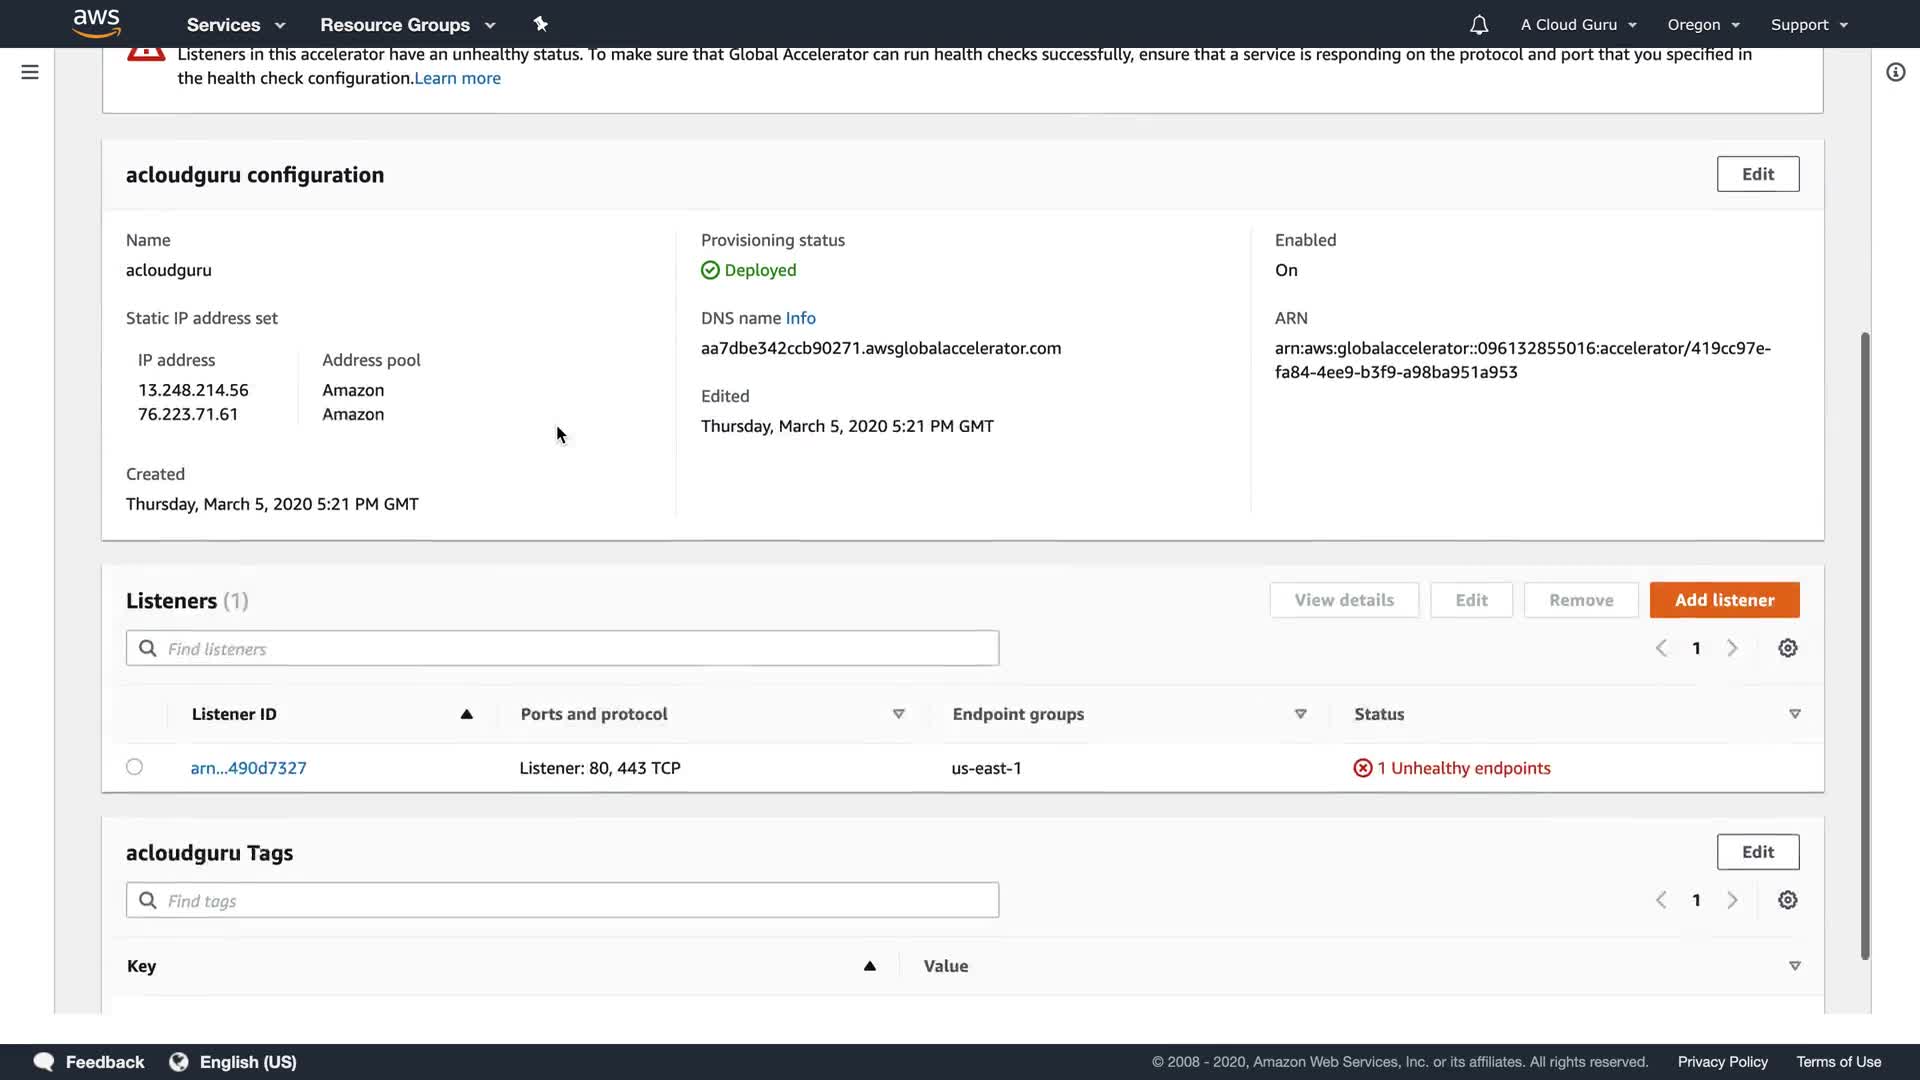Open the Oregon region selector
This screenshot has width=1920, height=1080.
[1703, 25]
